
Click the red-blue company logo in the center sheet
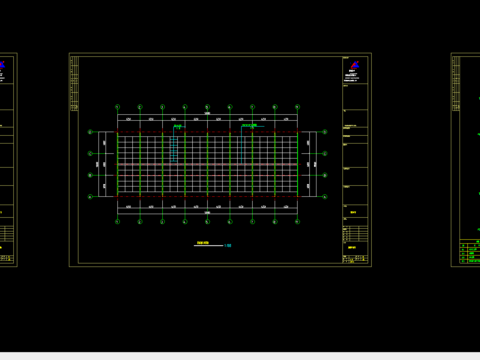355,65
